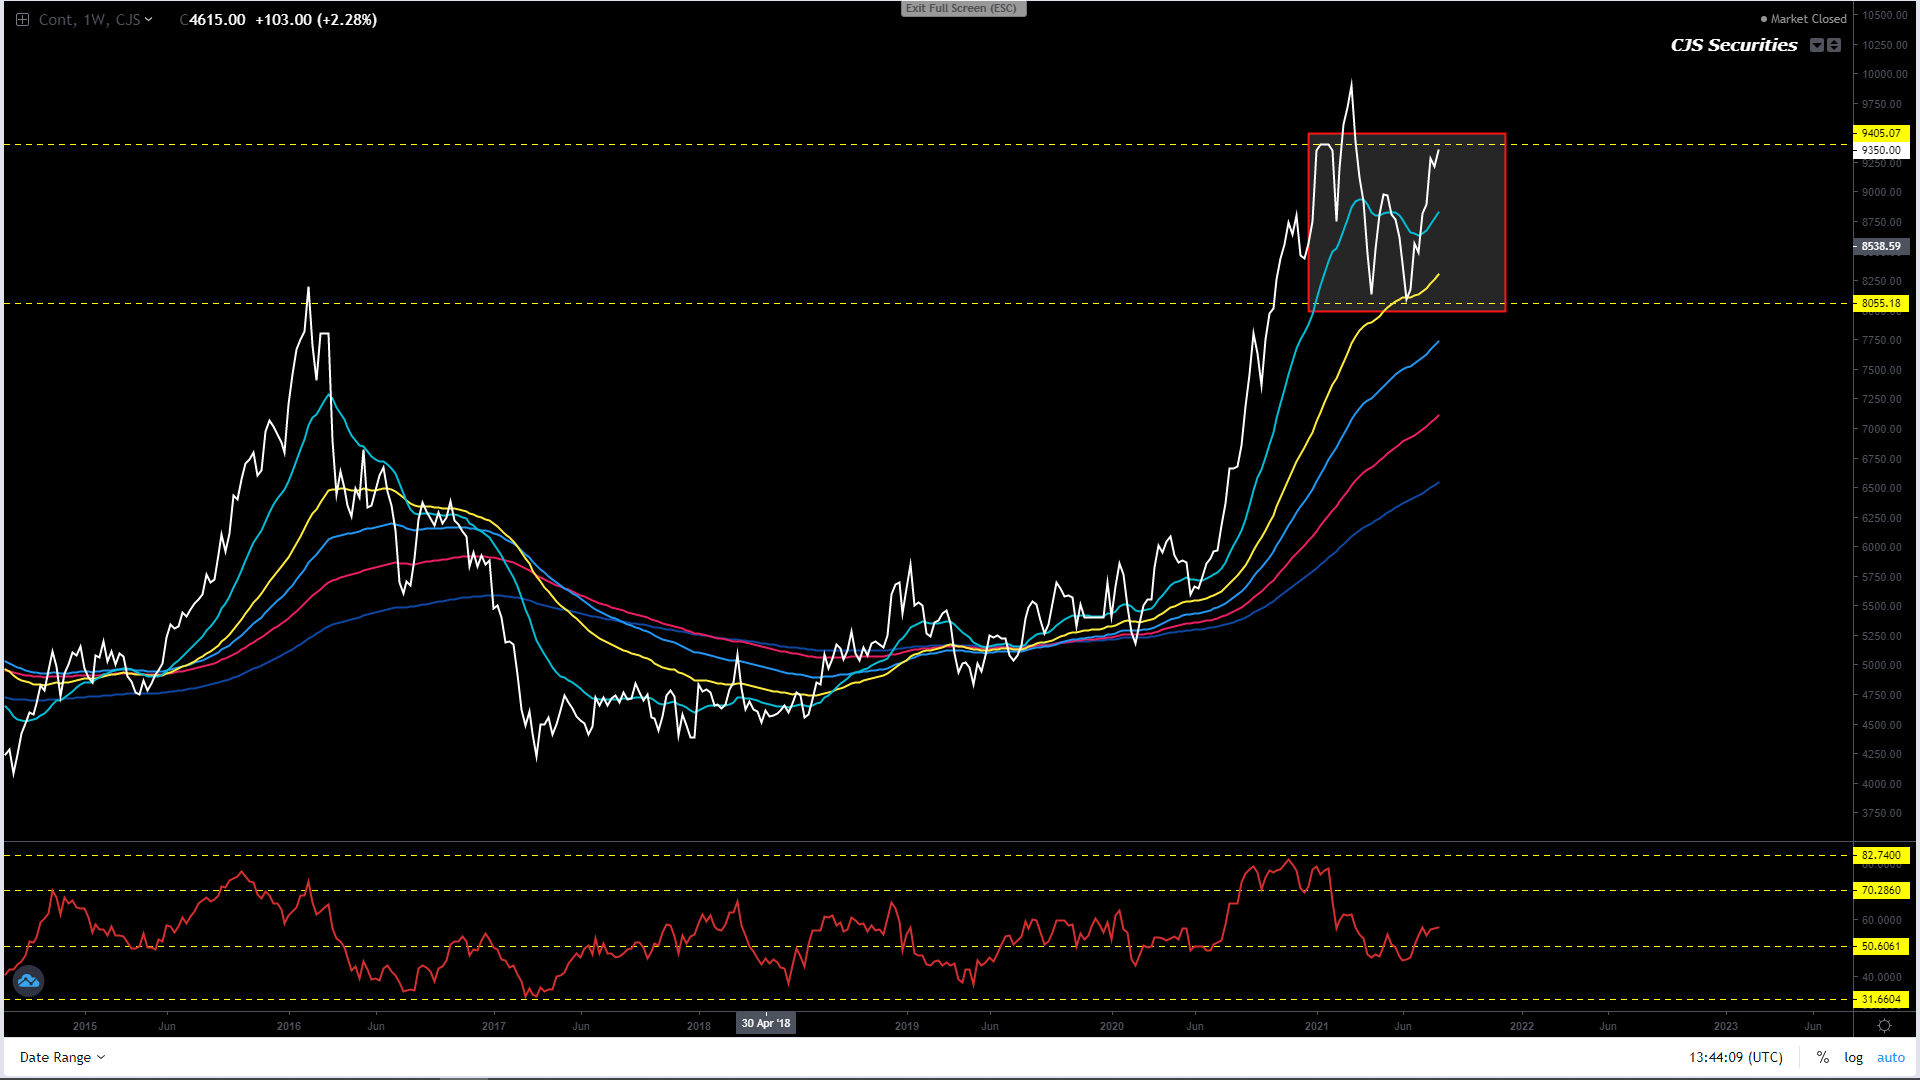Click the 8055.18 yellow price label
Viewport: 1920px width, 1080px height.
(x=1881, y=303)
